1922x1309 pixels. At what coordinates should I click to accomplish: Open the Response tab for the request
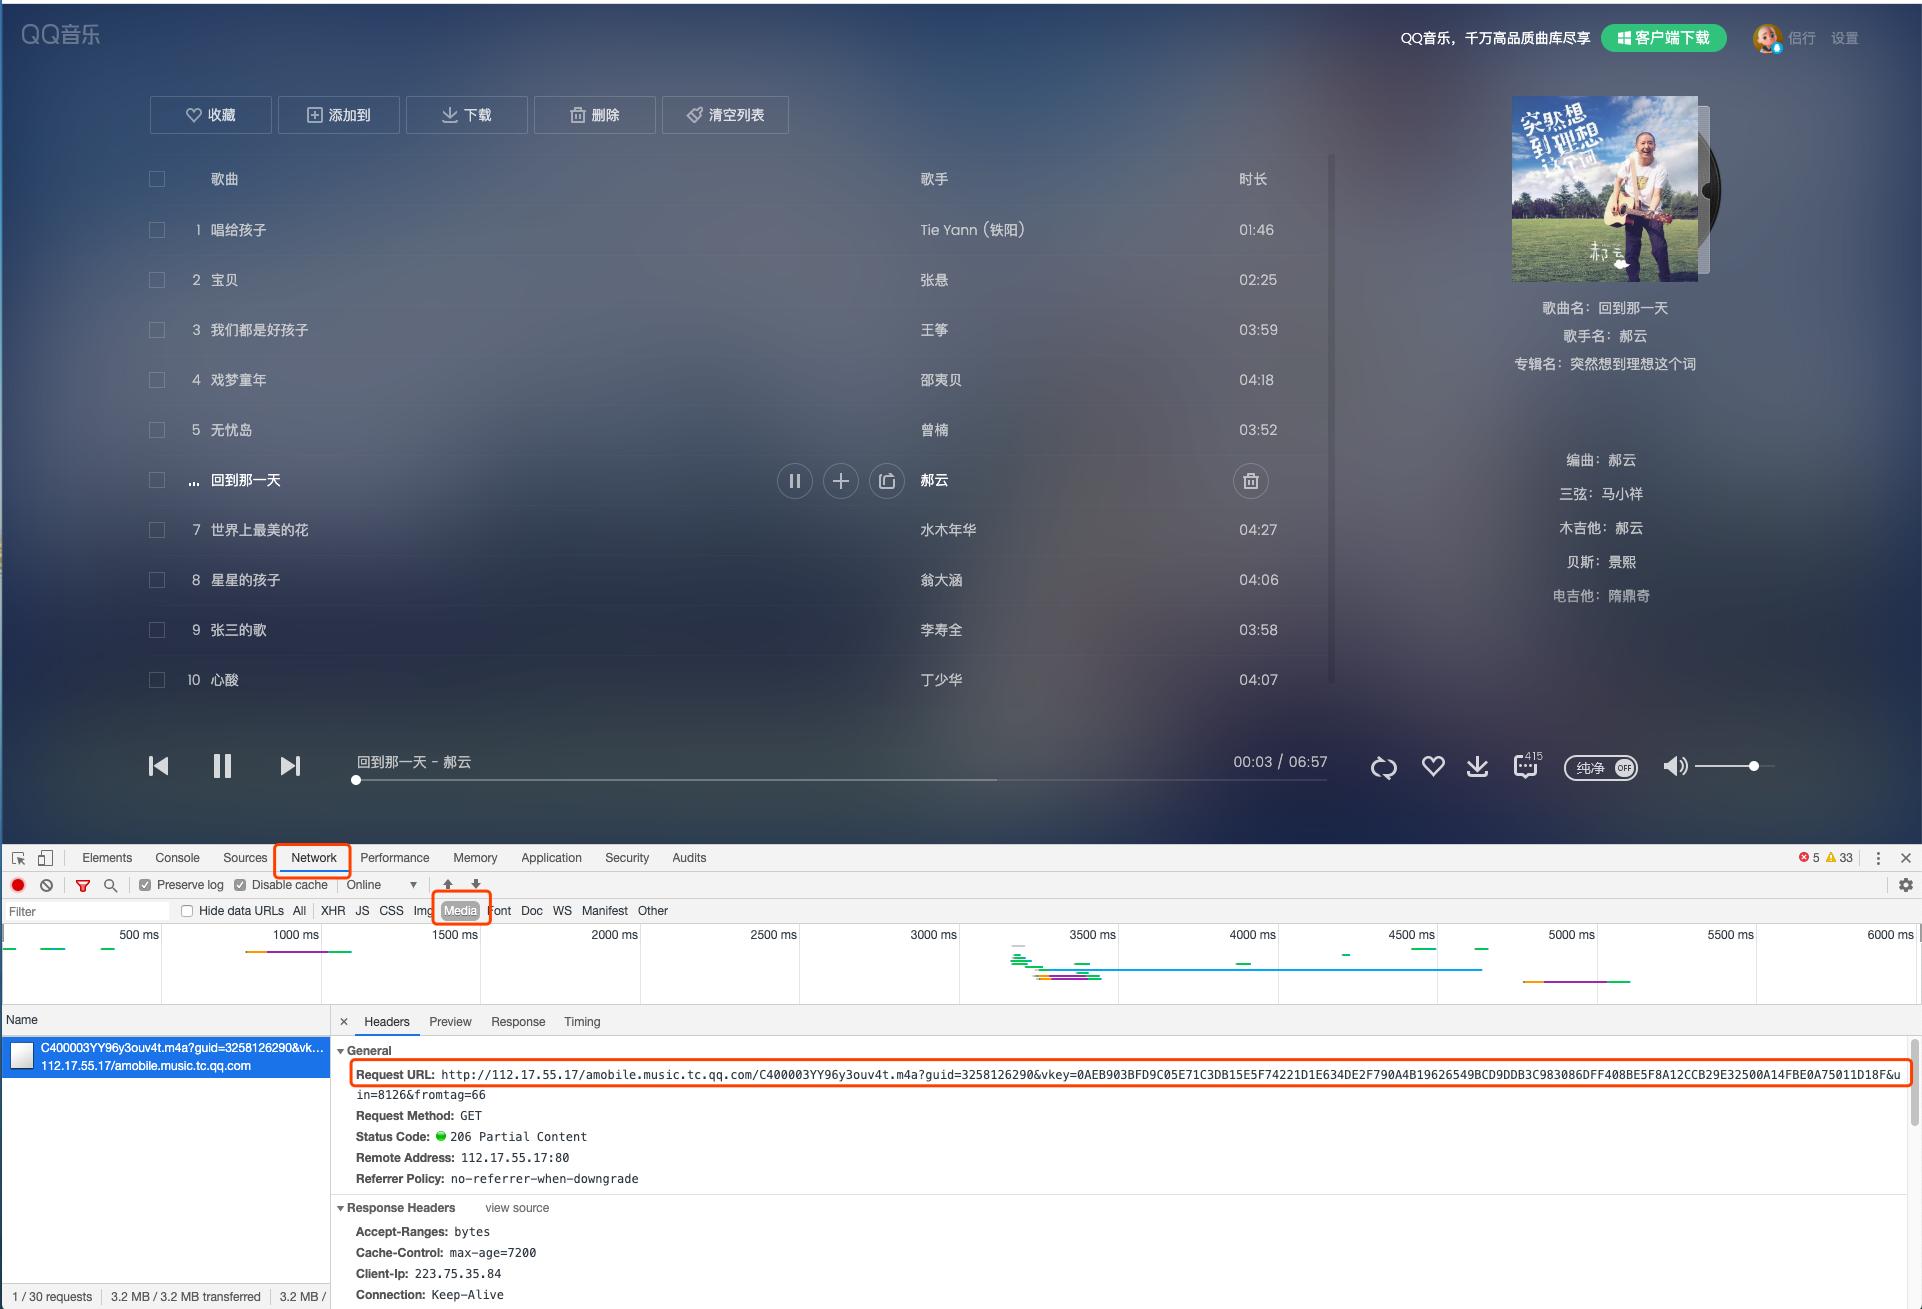point(517,1021)
